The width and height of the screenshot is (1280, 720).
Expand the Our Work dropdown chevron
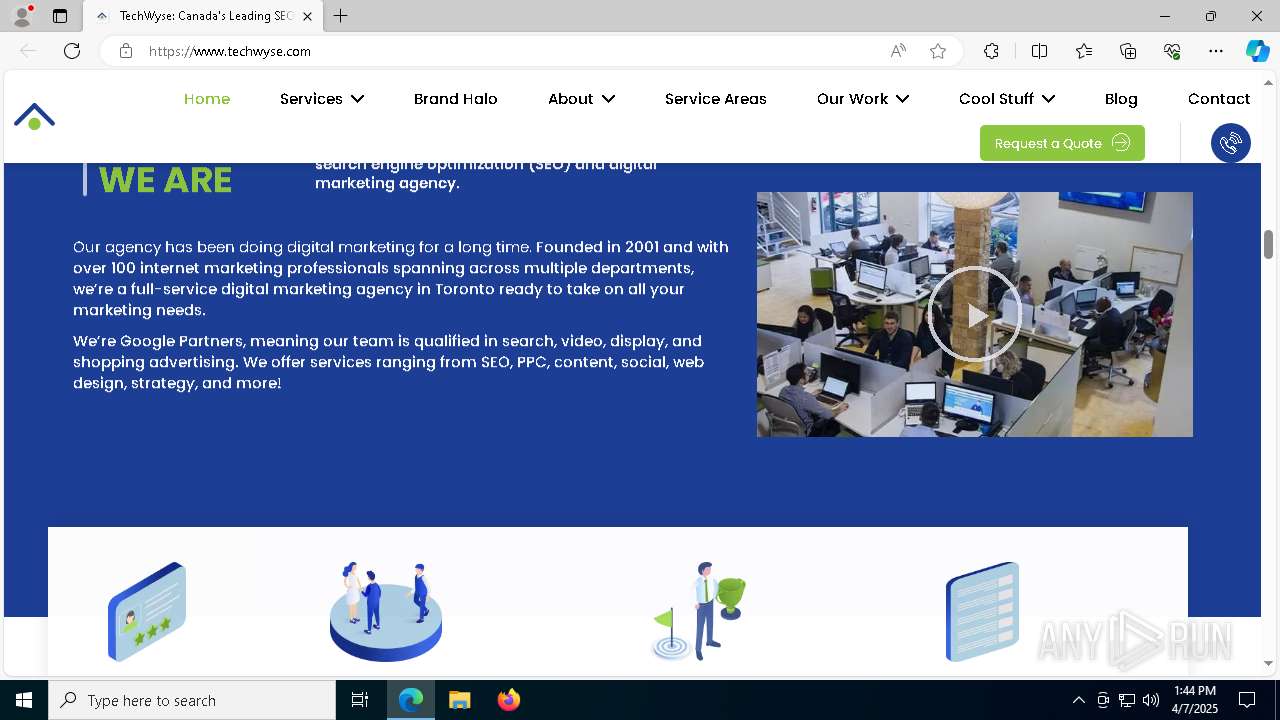(902, 99)
